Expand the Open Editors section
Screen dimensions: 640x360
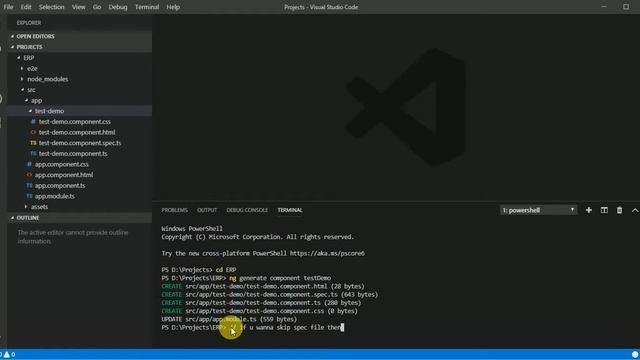click(80, 36)
